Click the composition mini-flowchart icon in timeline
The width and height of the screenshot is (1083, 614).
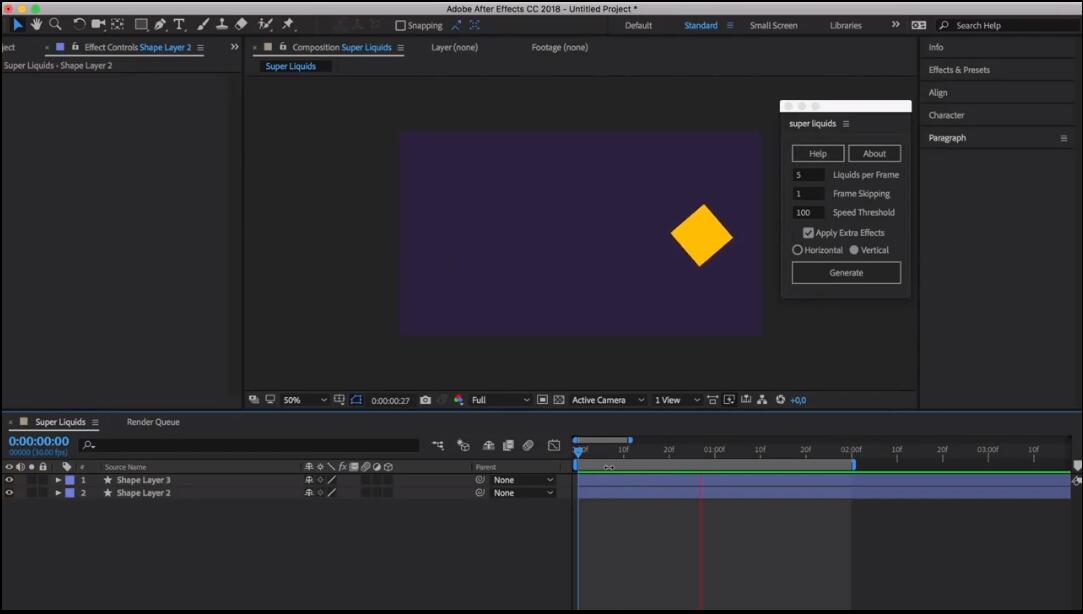(438, 445)
